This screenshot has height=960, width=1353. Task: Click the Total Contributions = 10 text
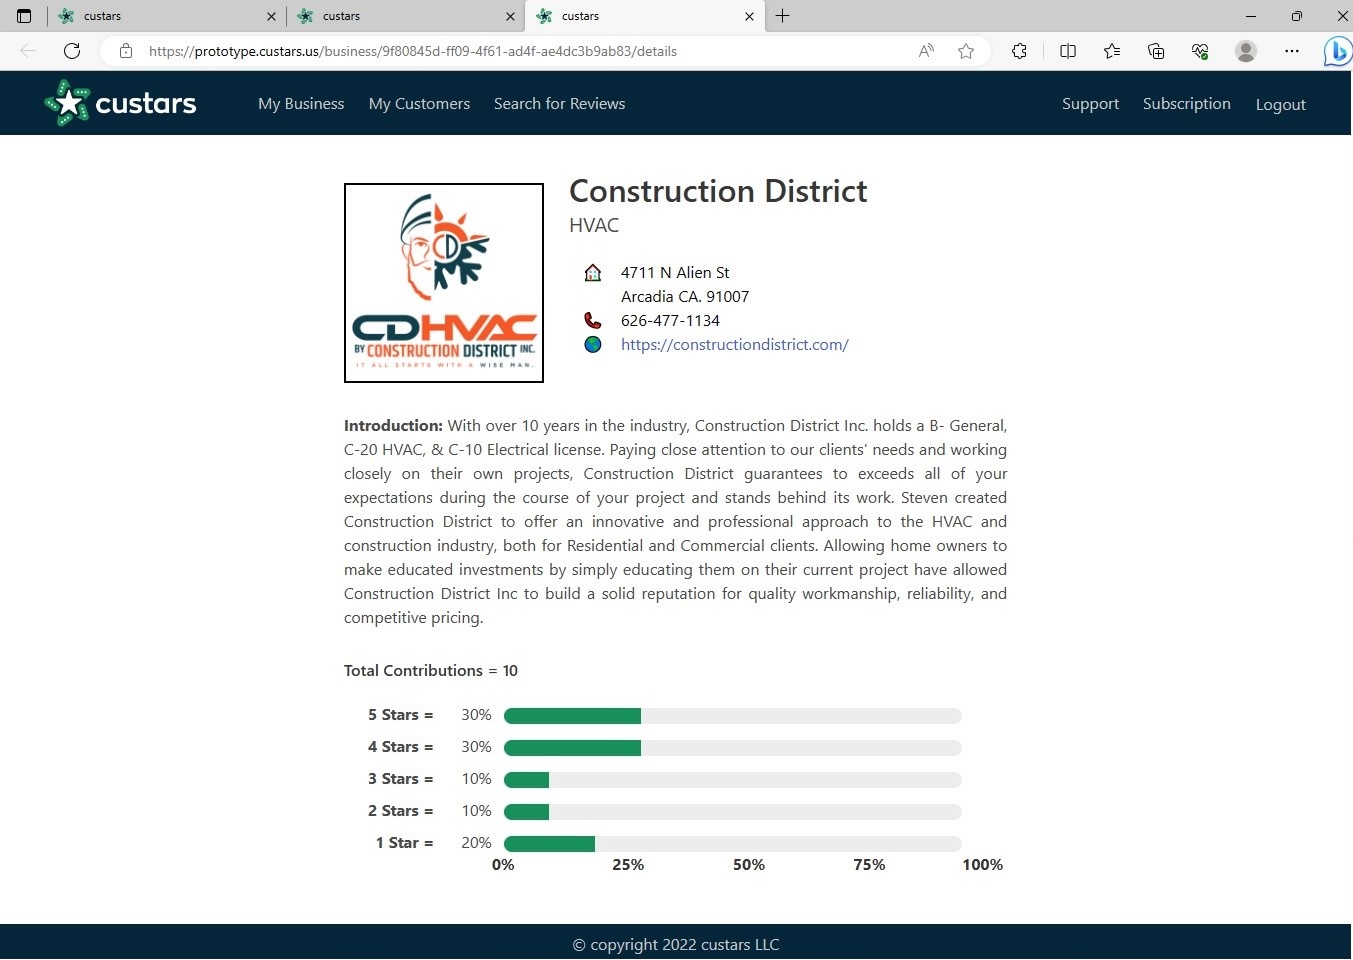click(x=431, y=671)
